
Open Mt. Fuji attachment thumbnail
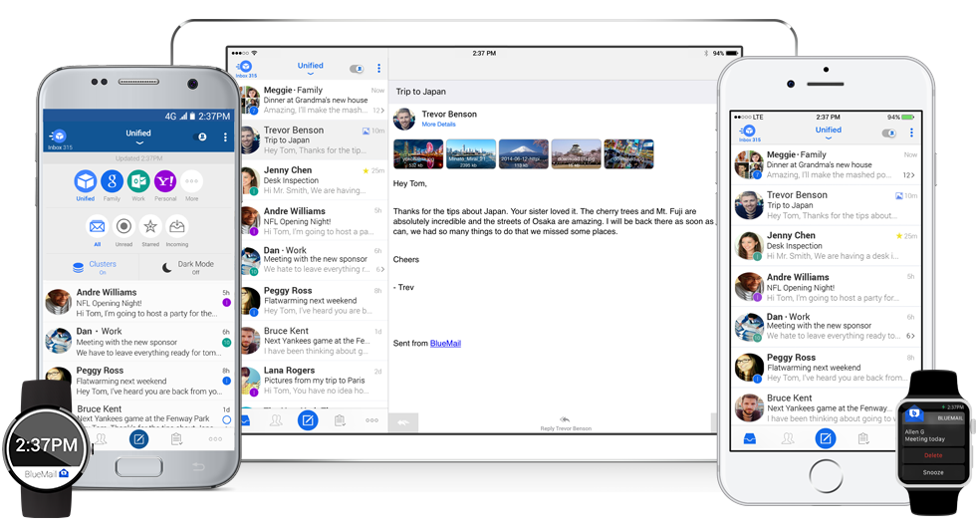point(523,154)
